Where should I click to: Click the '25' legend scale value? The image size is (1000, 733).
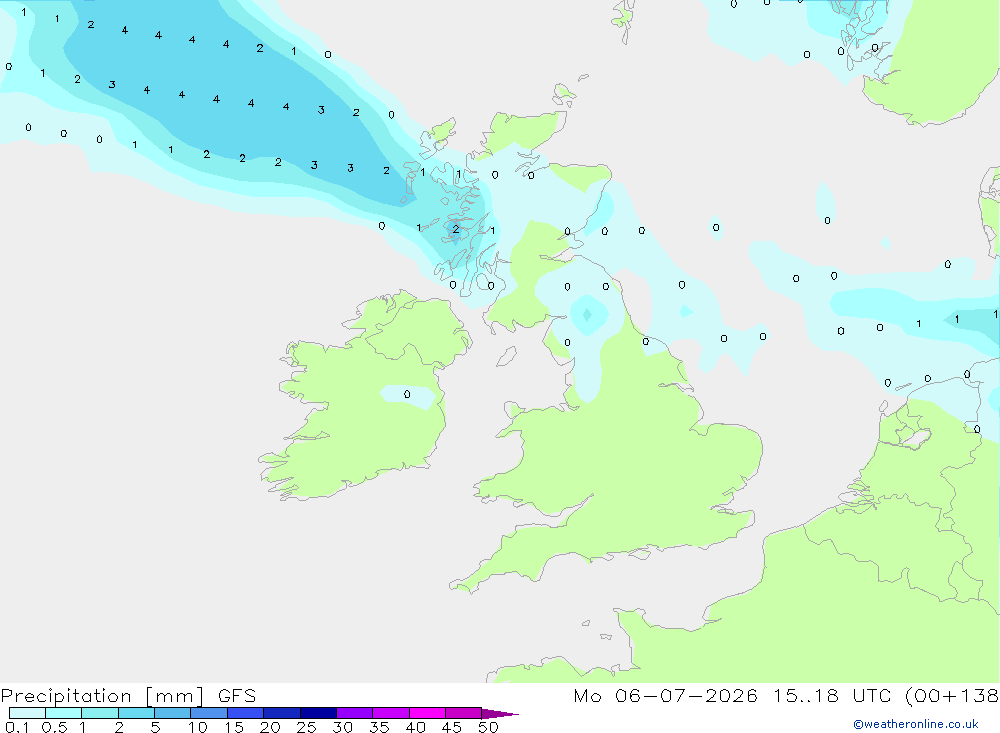pos(306,727)
